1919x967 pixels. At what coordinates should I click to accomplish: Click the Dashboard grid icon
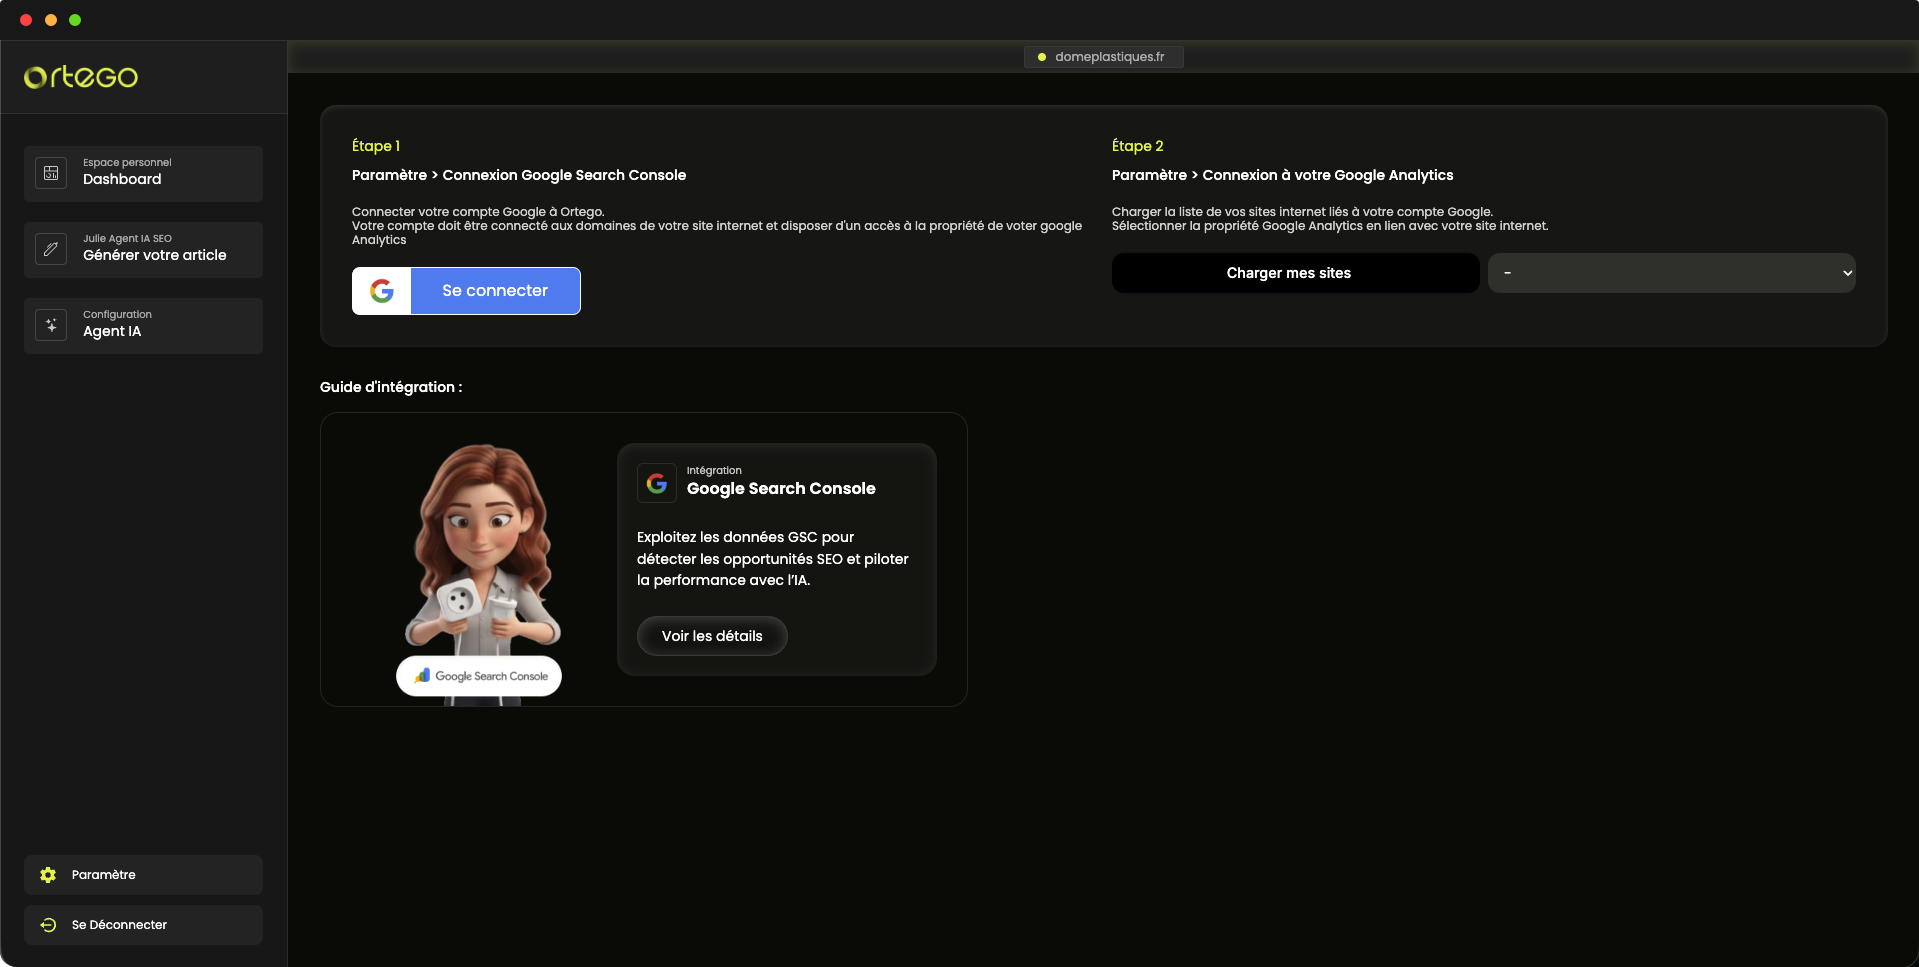click(x=51, y=173)
